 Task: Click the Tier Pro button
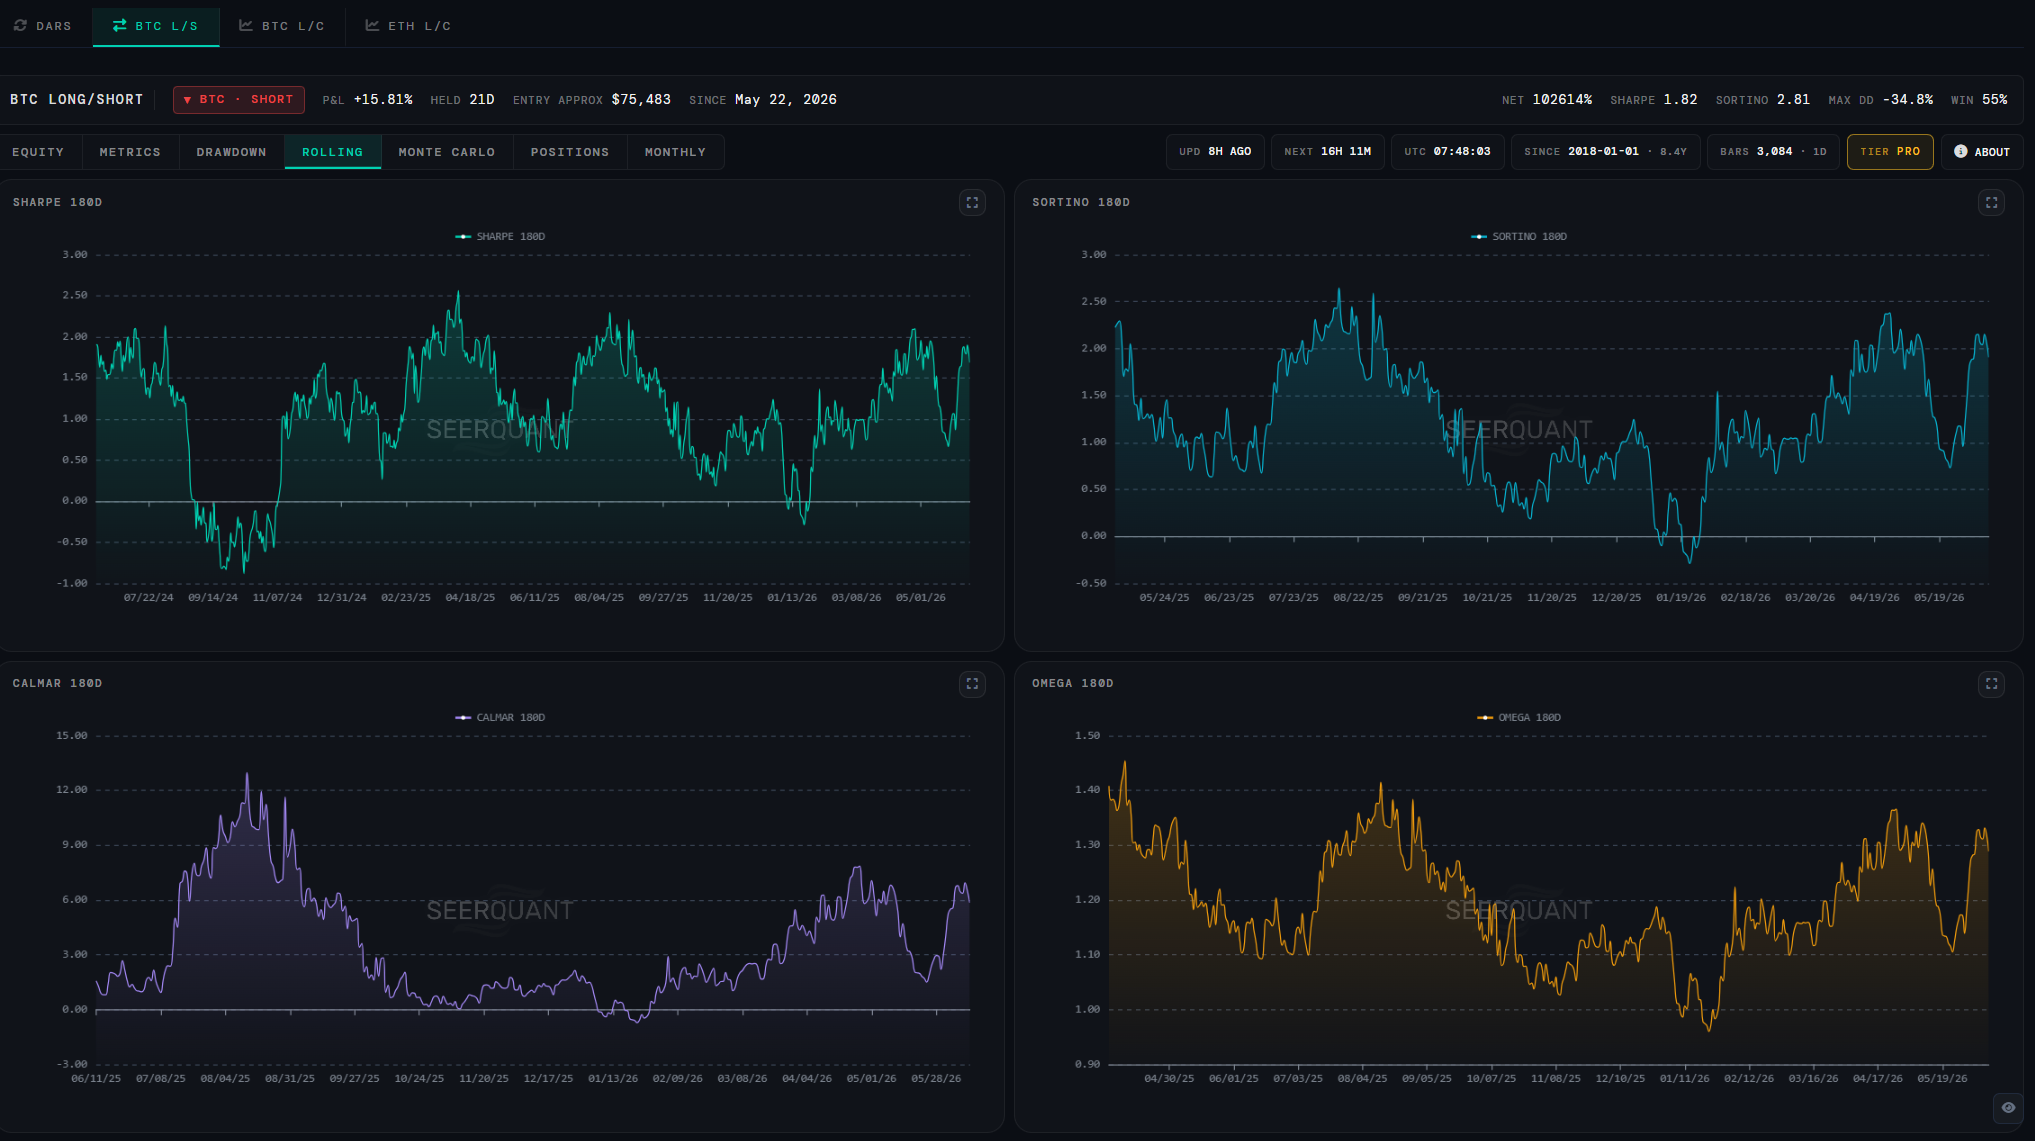pos(1890,152)
